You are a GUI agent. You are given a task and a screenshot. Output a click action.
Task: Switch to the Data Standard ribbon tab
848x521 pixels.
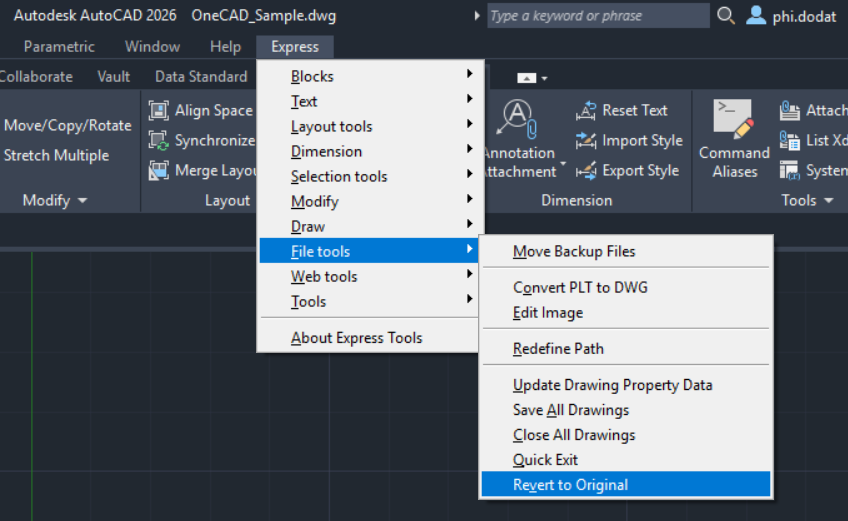(x=201, y=76)
